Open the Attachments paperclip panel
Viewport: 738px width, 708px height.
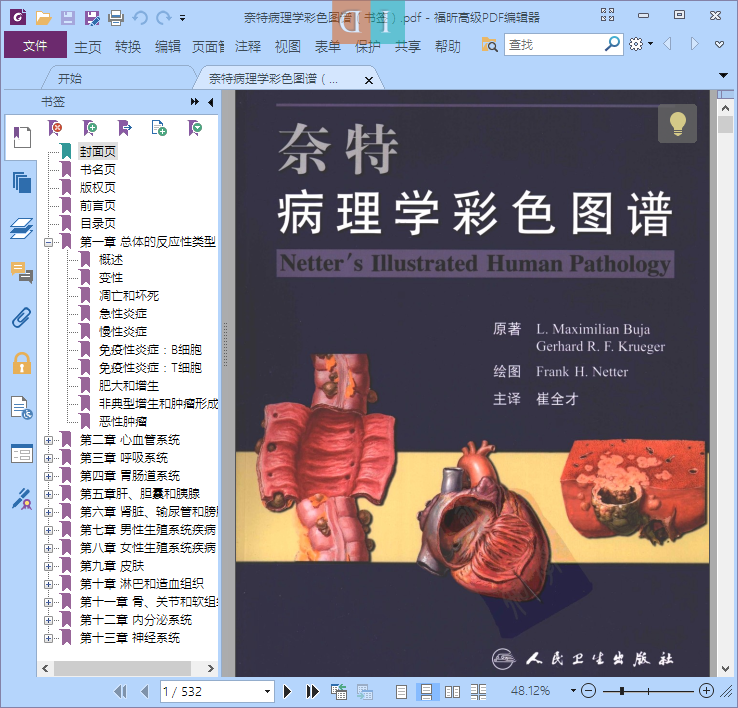click(x=22, y=318)
